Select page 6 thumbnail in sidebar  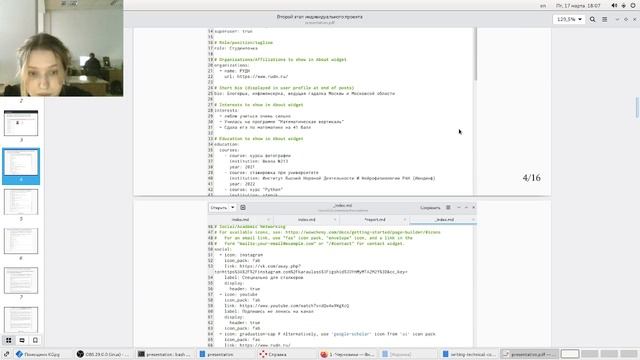pos(21,241)
